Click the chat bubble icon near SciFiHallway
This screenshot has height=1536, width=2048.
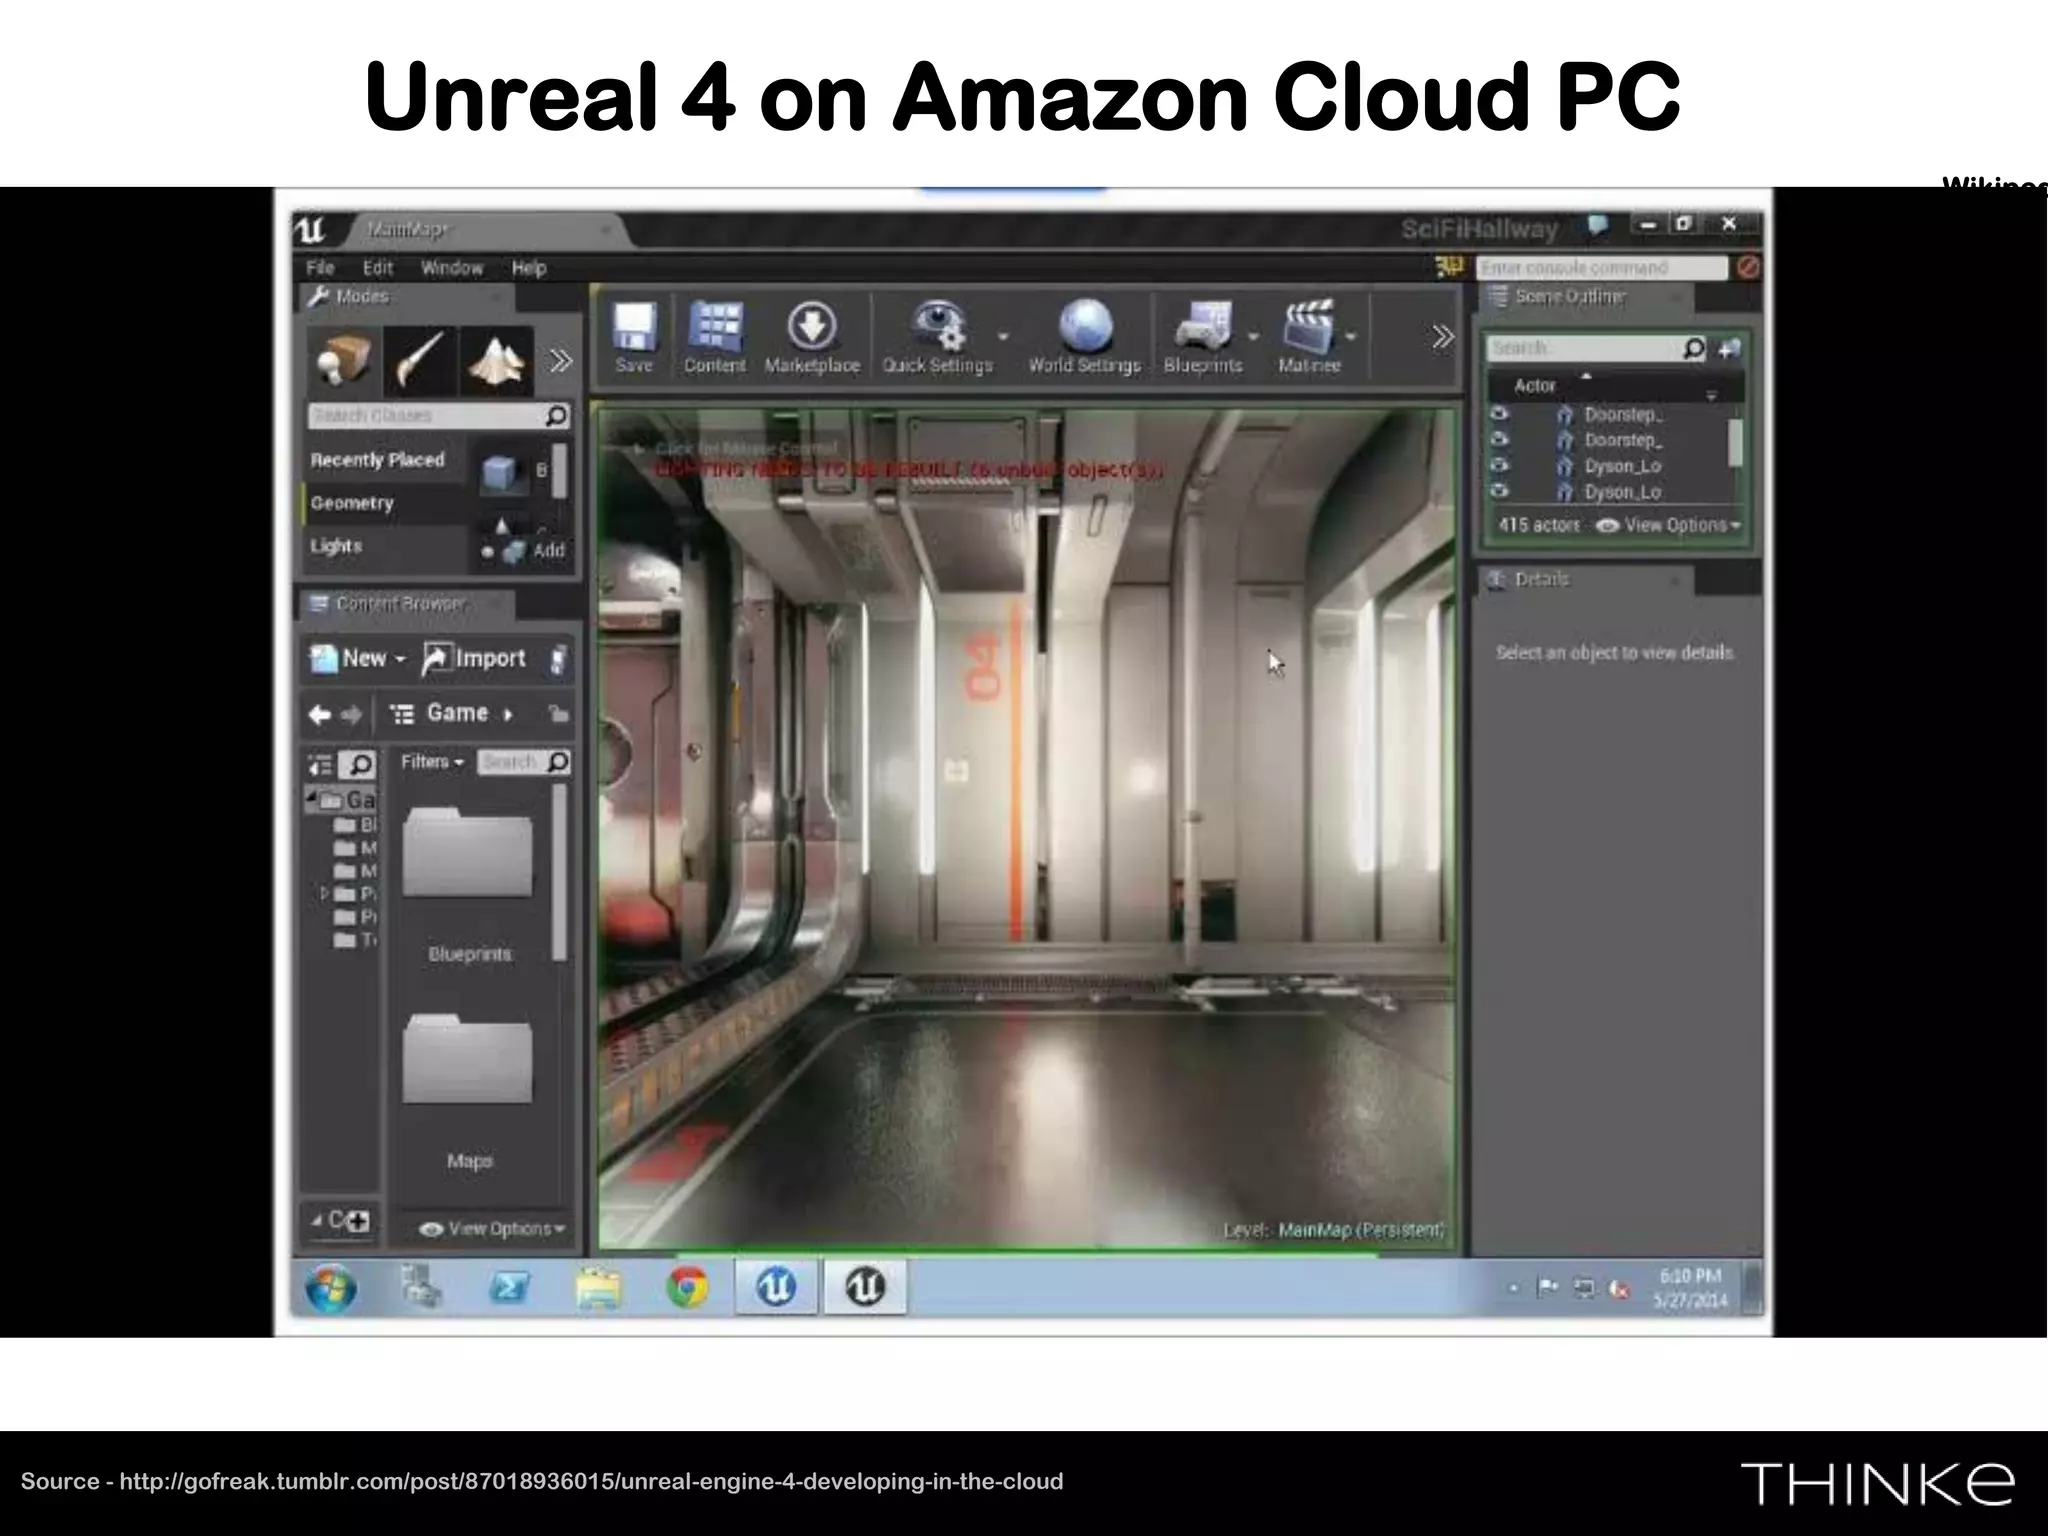coord(1598,227)
